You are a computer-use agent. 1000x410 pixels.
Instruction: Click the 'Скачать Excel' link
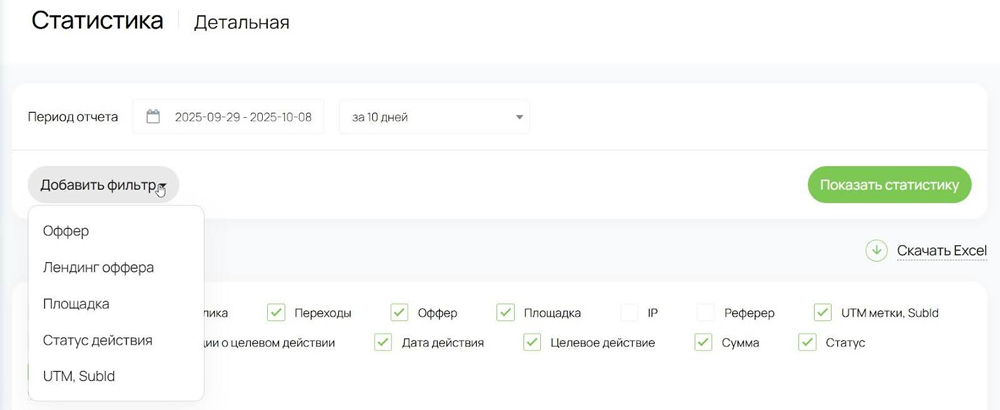click(x=941, y=251)
